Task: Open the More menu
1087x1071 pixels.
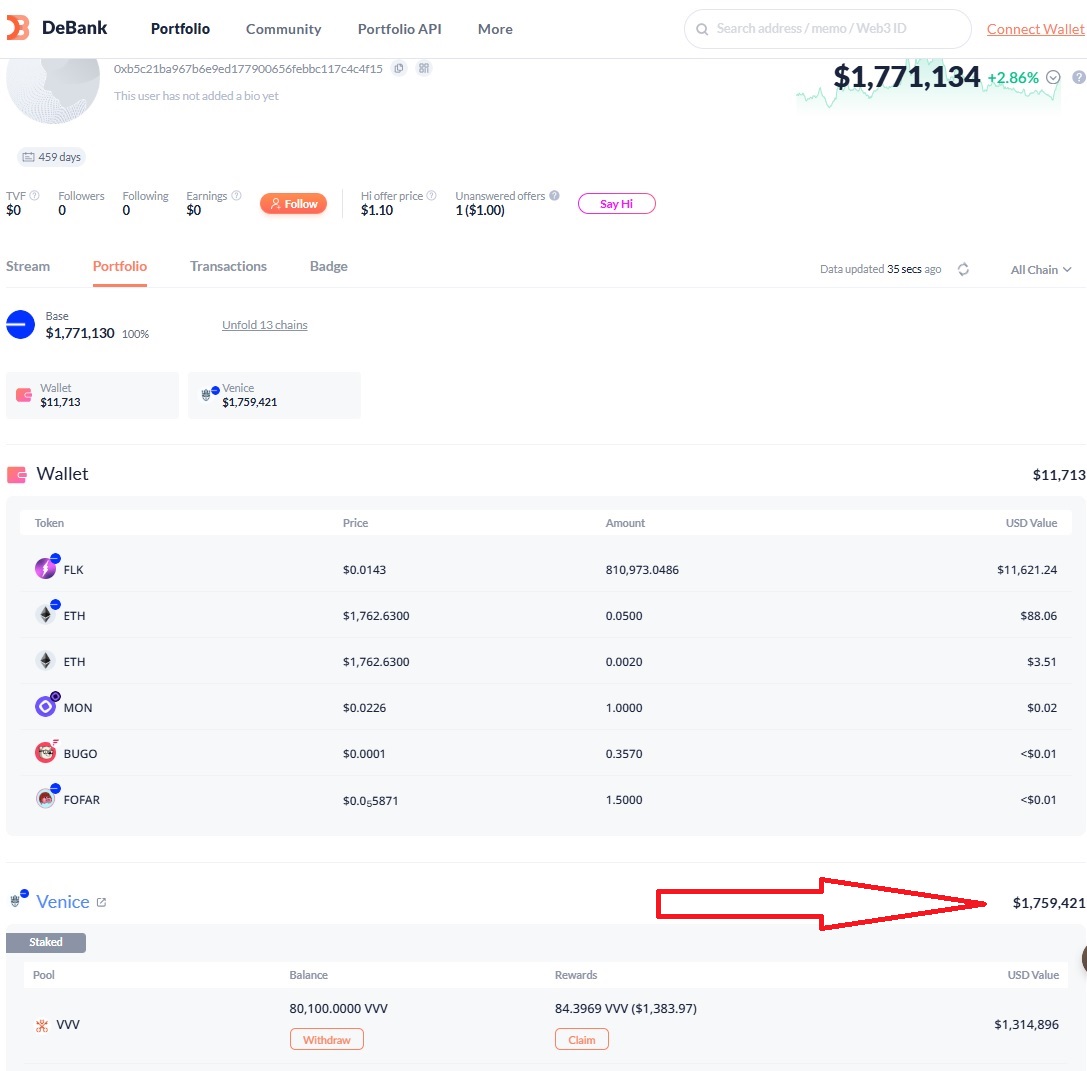Action: (495, 29)
